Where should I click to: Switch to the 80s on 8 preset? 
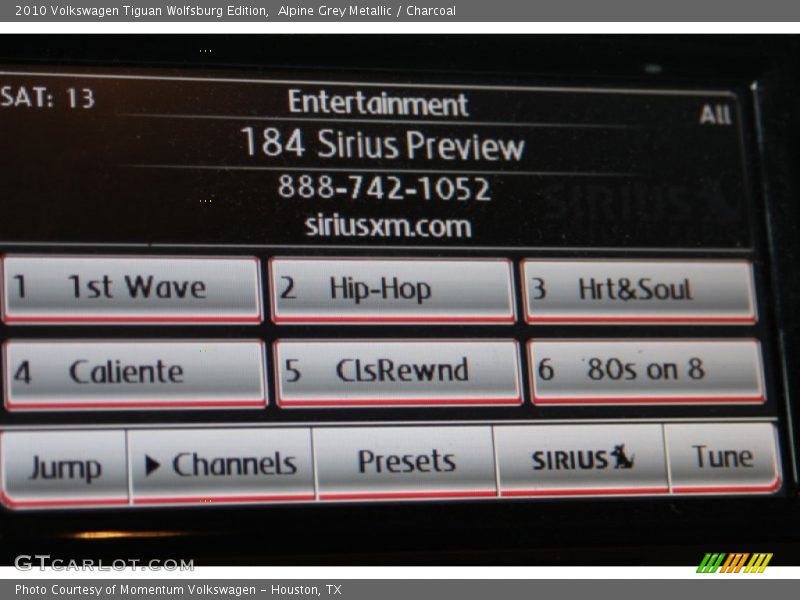(x=647, y=371)
